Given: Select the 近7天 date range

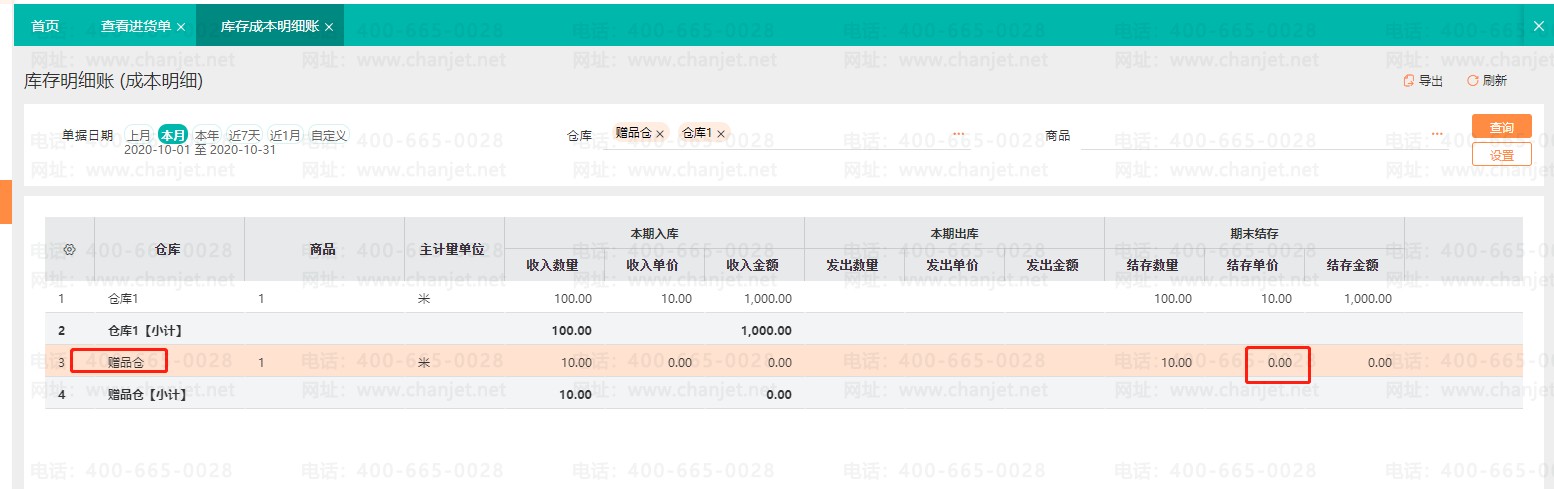Looking at the screenshot, I should pos(244,135).
